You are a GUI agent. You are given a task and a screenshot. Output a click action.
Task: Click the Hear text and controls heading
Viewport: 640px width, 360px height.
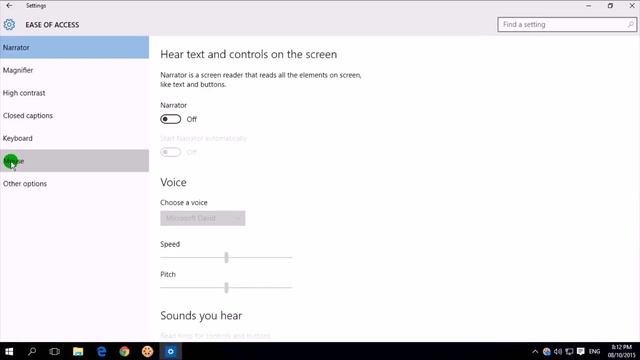pyautogui.click(x=249, y=54)
